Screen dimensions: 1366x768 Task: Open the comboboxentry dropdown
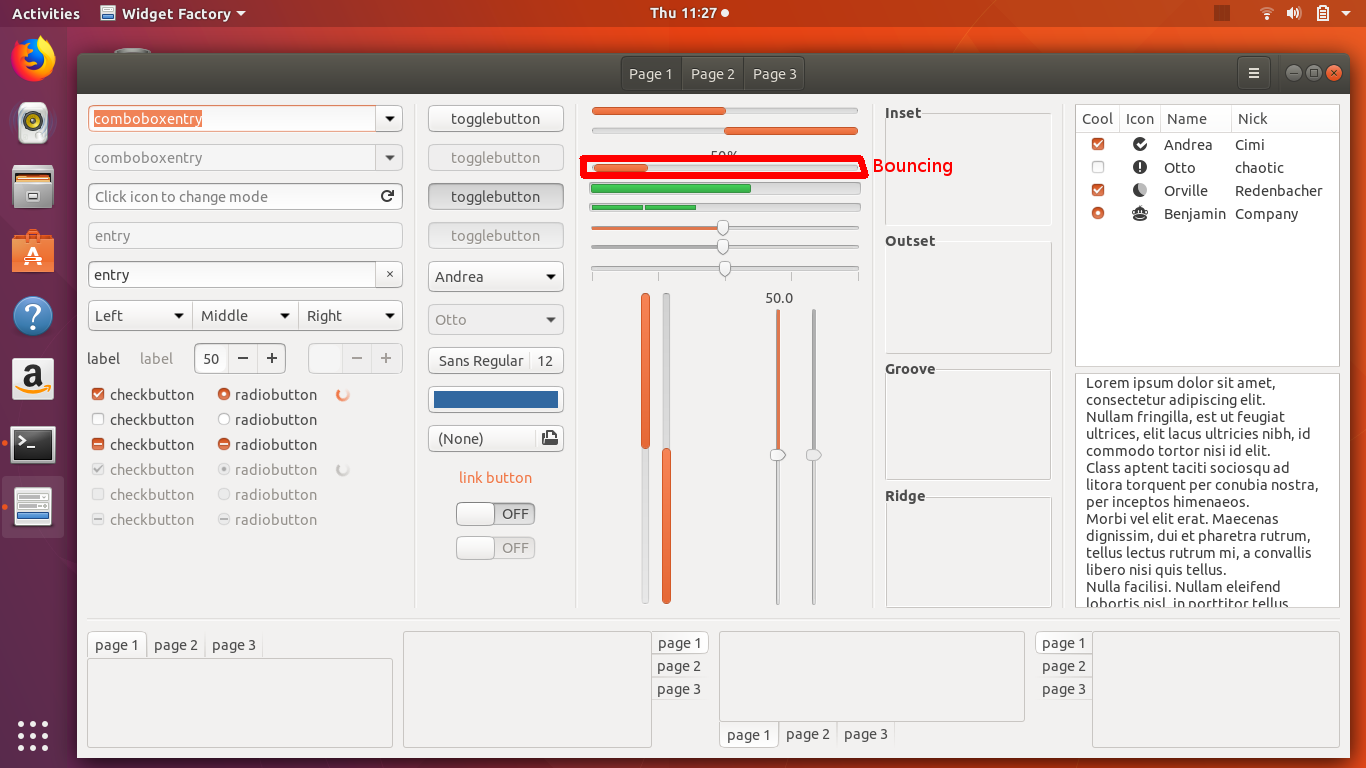point(389,118)
